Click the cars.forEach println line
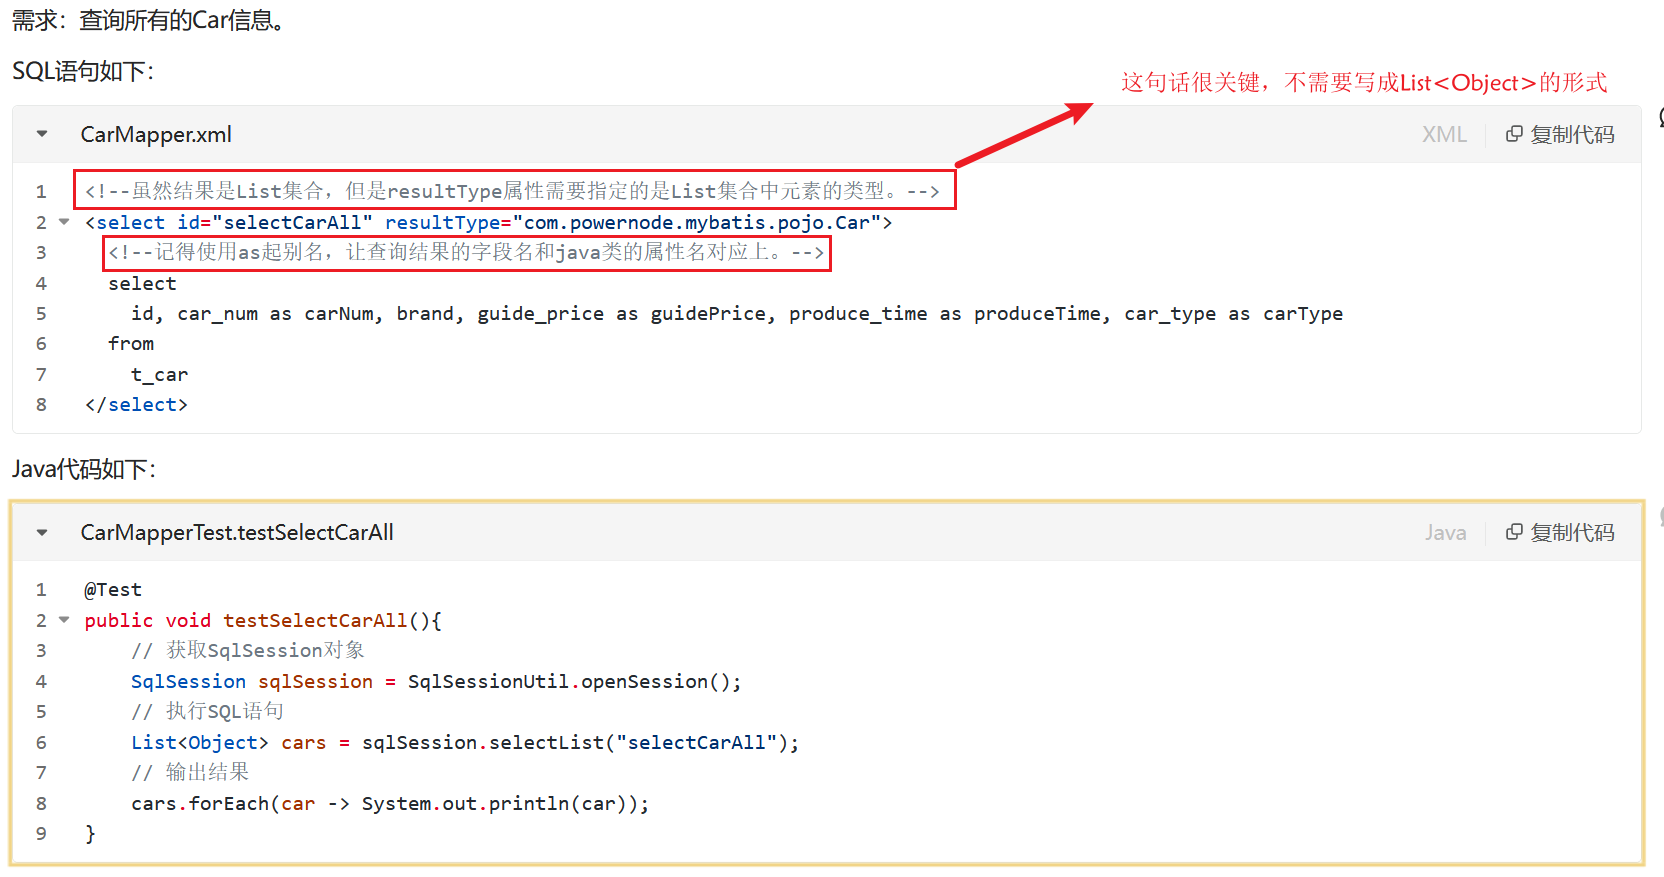 (x=390, y=803)
